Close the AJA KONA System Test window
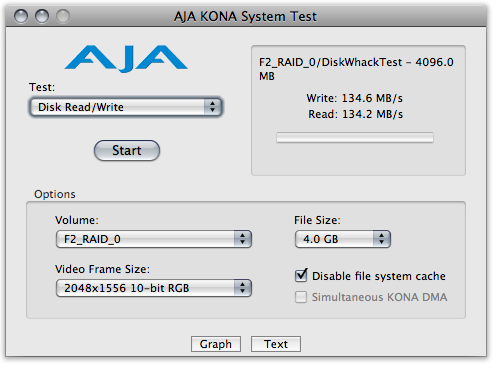The height and width of the screenshot is (368, 496). [x=21, y=16]
